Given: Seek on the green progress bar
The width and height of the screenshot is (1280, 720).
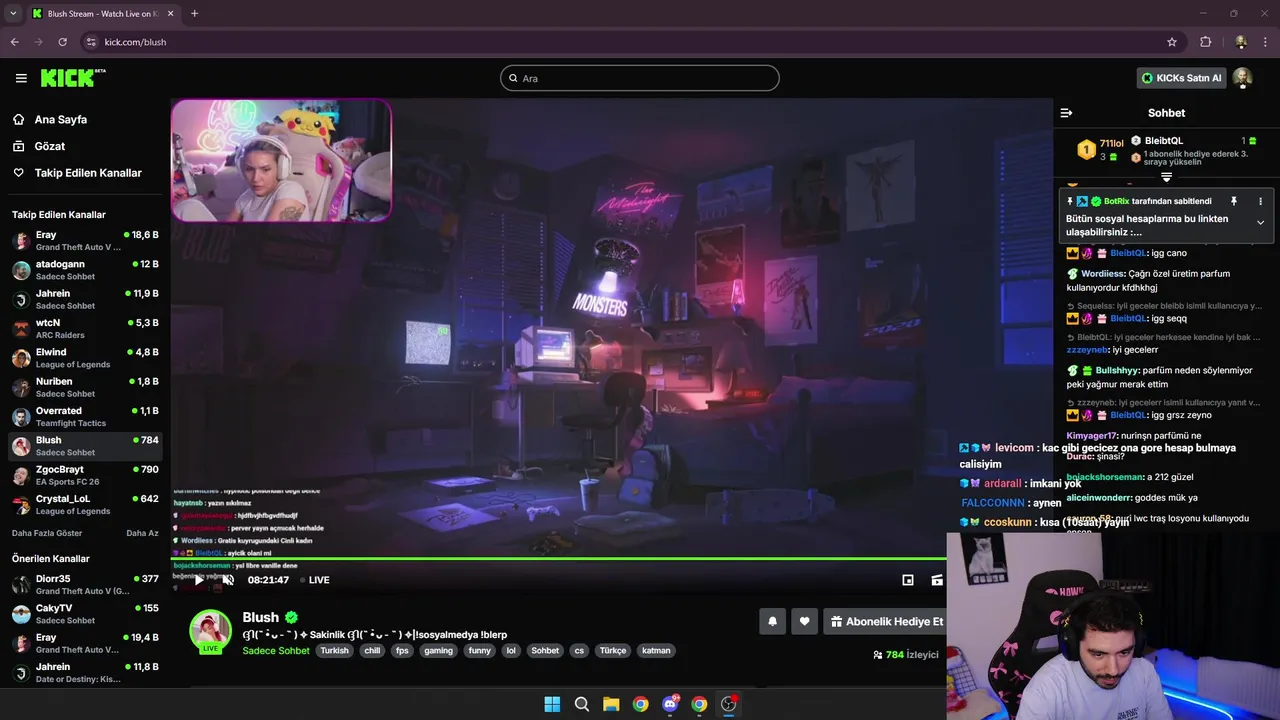Looking at the screenshot, I should 558,558.
